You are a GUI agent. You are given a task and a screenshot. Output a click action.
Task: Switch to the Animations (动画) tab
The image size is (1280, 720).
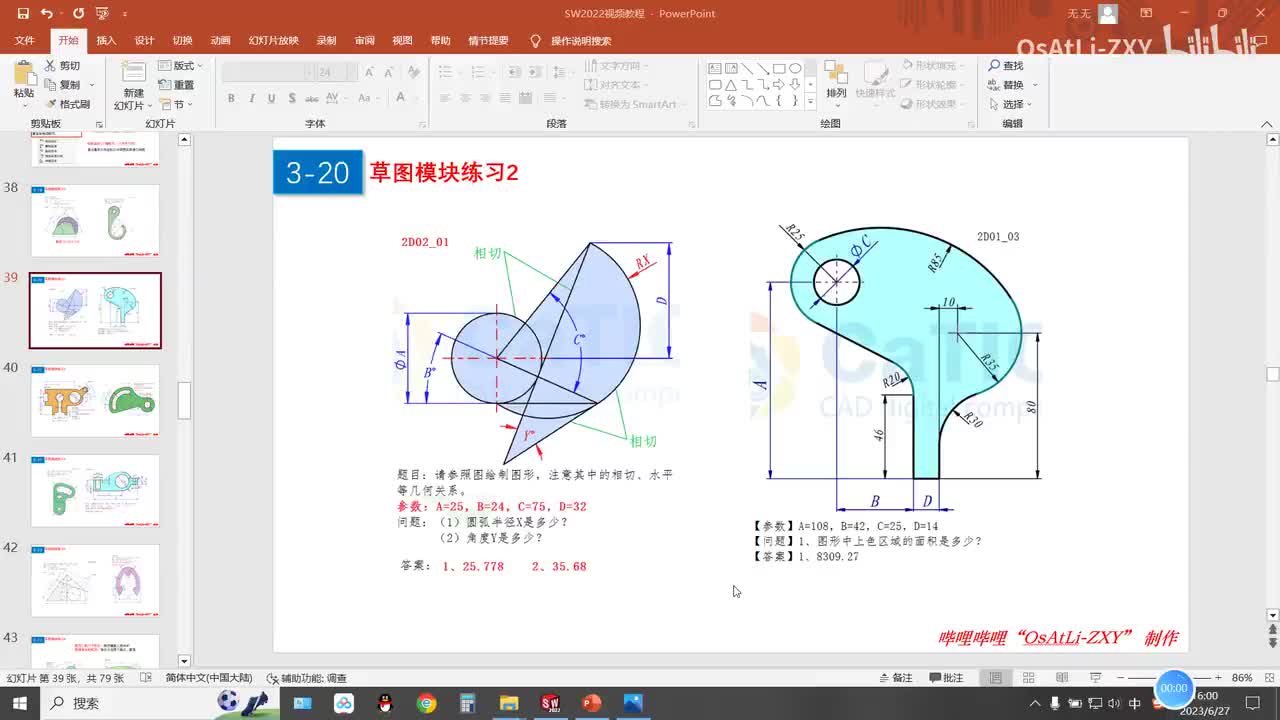pyautogui.click(x=220, y=41)
